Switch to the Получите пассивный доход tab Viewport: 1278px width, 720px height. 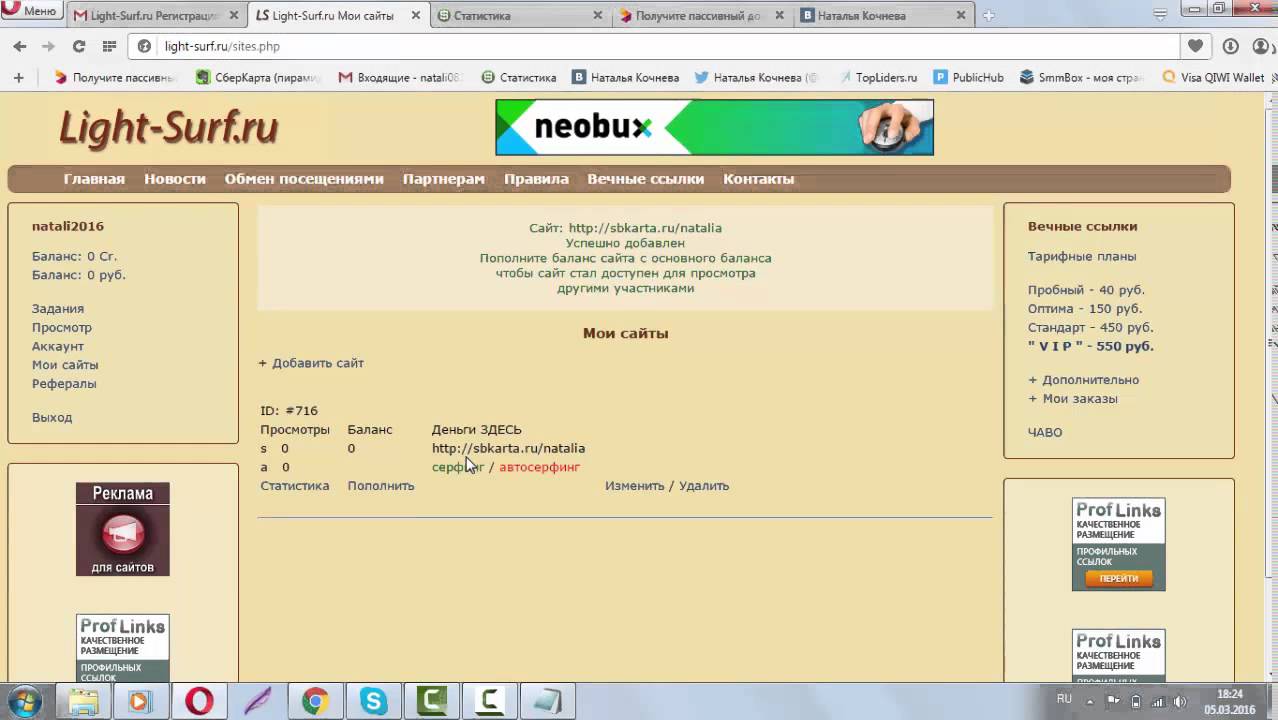pyautogui.click(x=701, y=16)
